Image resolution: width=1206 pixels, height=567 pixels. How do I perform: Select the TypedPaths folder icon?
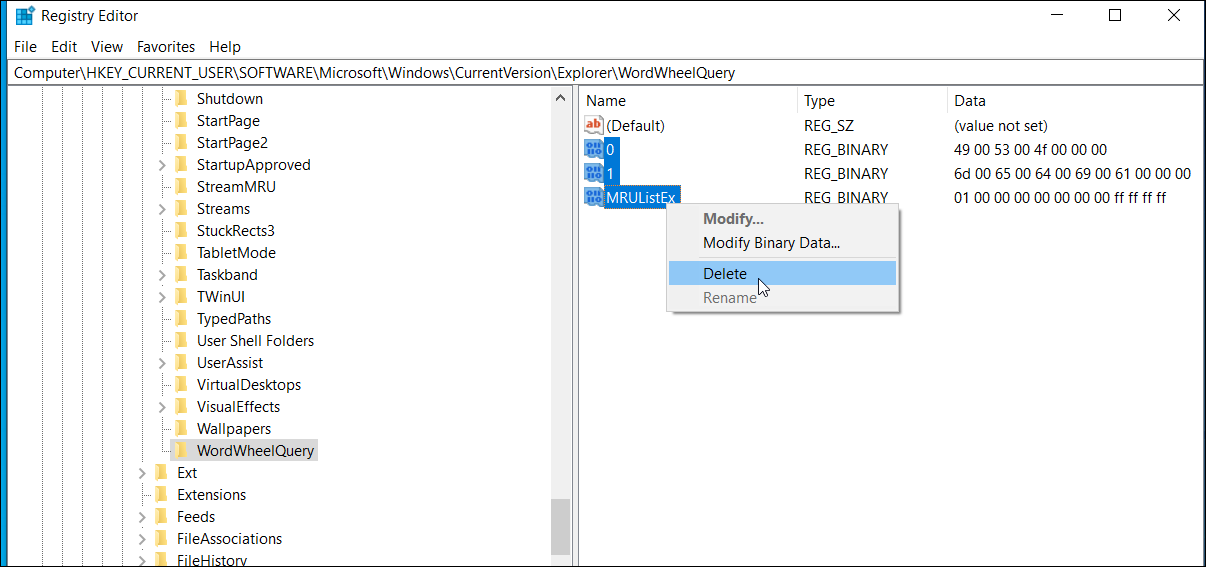tap(181, 318)
